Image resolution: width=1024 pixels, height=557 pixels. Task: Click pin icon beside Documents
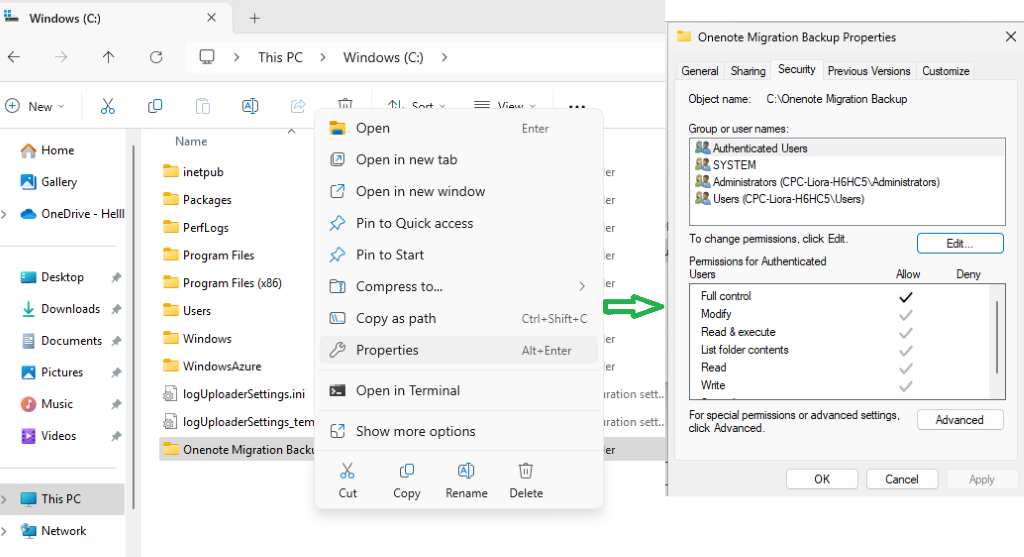point(116,341)
